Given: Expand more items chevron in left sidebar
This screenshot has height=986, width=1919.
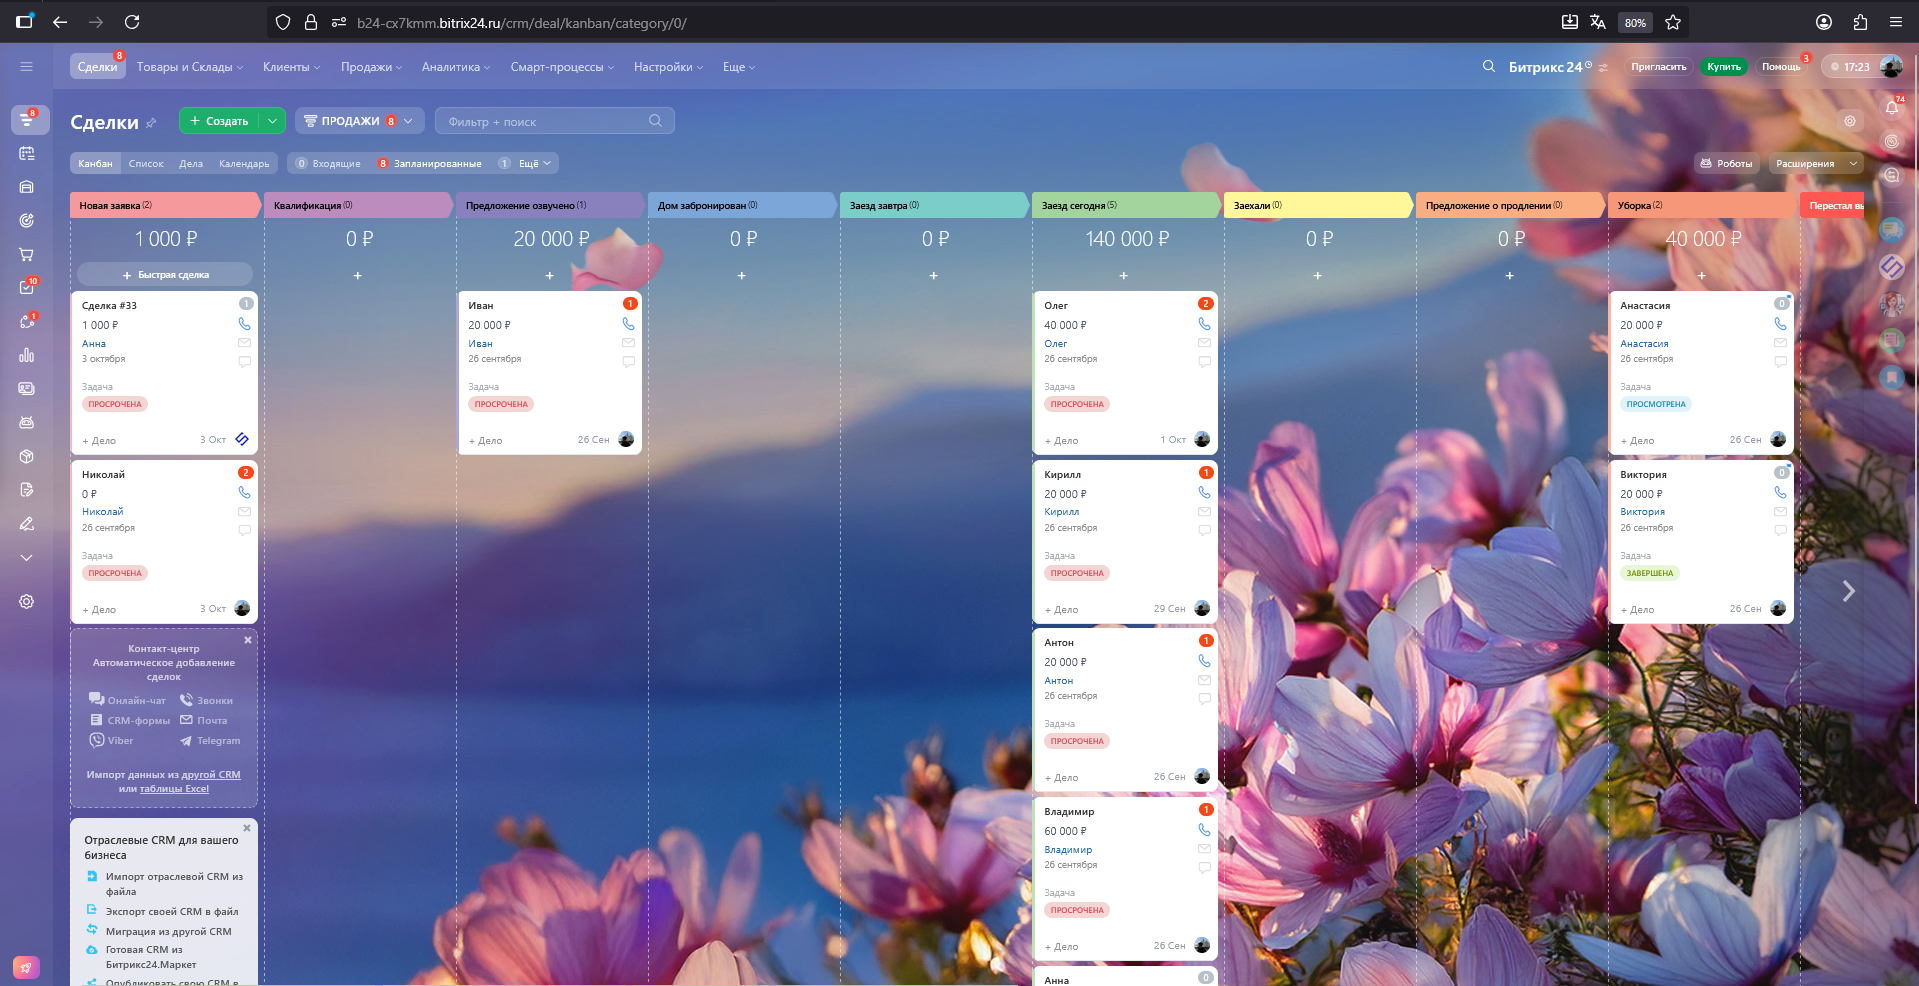Looking at the screenshot, I should [27, 558].
